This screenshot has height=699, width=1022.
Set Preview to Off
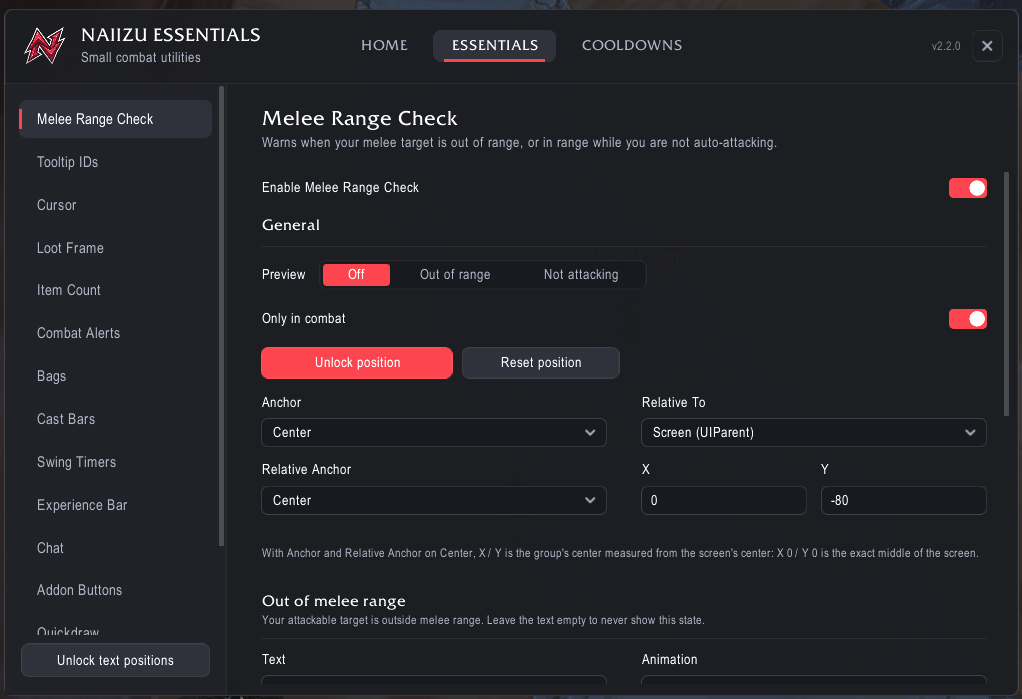(357, 275)
